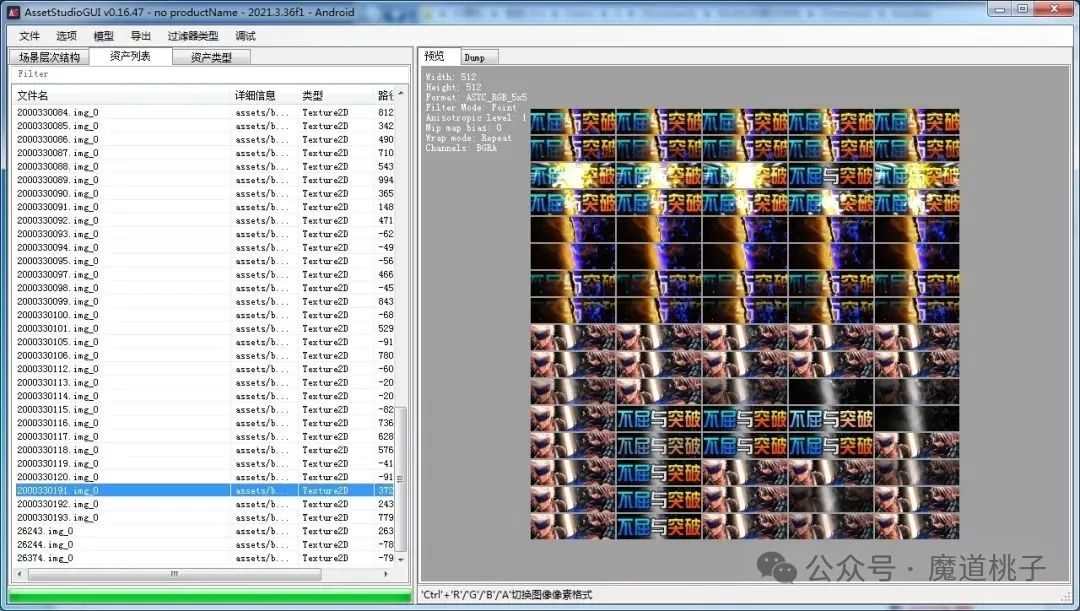This screenshot has height=611, width=1080.
Task: Open the 过滤器类型 menu
Action: point(193,36)
